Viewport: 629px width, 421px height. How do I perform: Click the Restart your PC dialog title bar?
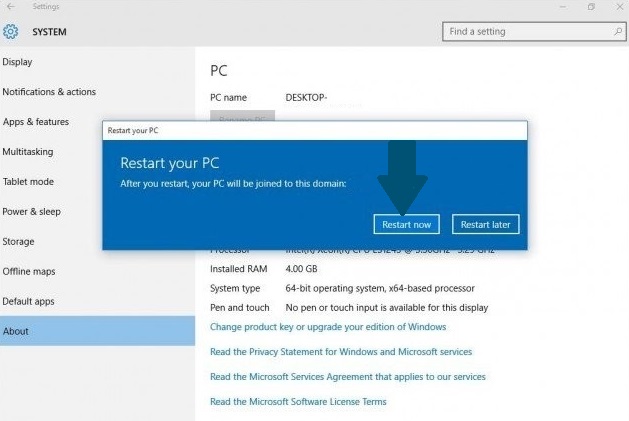pyautogui.click(x=315, y=131)
